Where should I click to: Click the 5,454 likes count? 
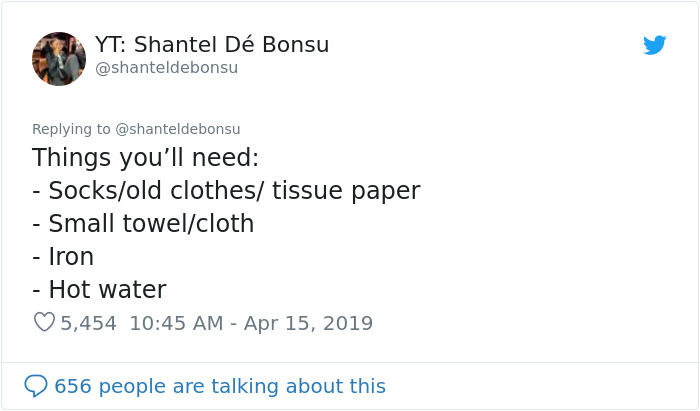coord(88,323)
